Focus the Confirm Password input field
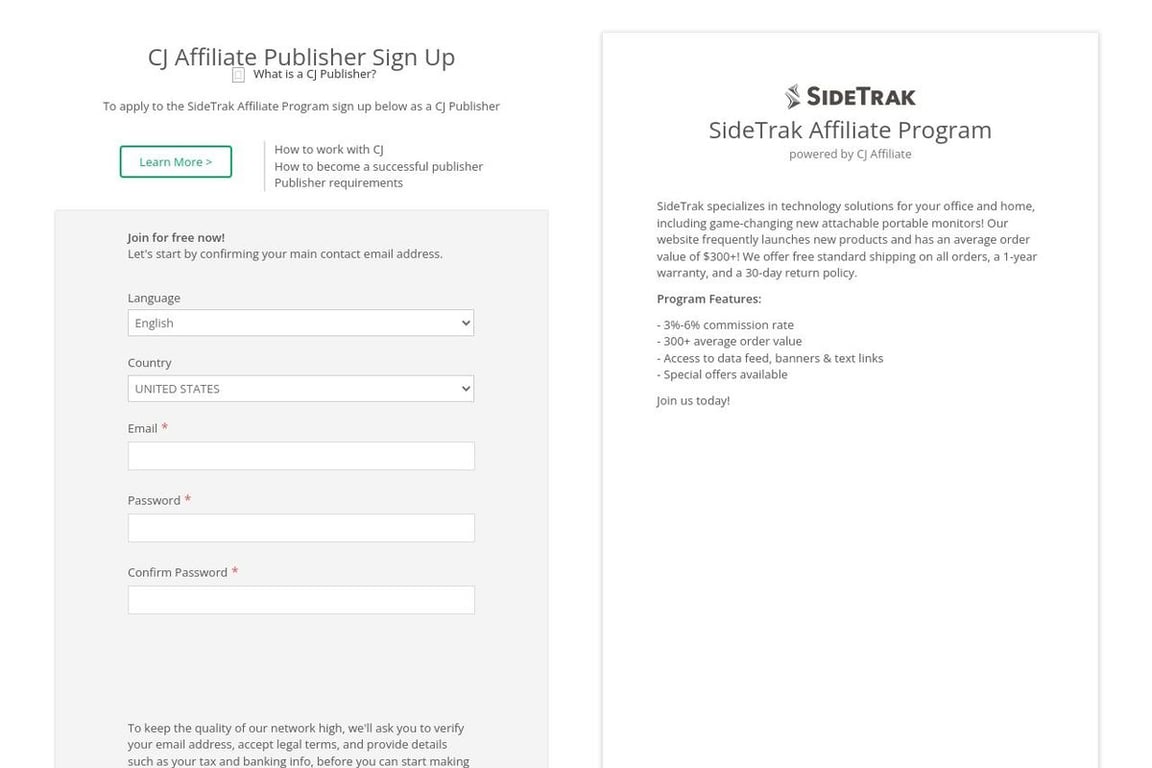The height and width of the screenshot is (768, 1152). 301,600
